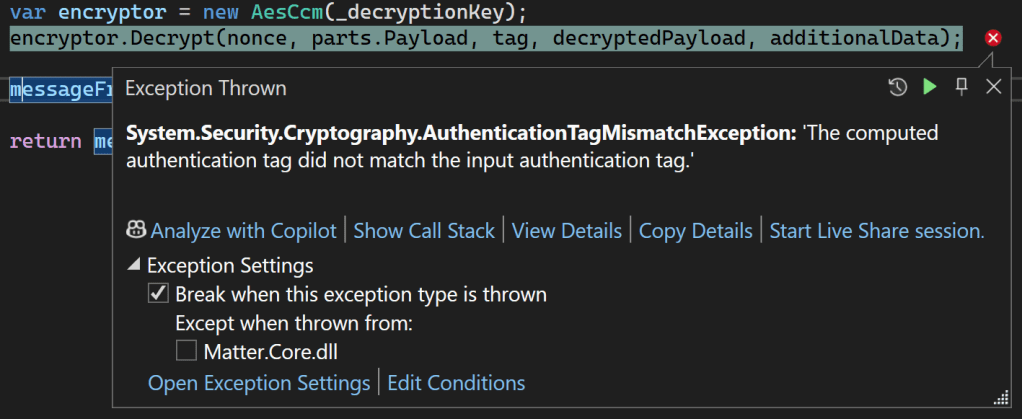
Task: Click the red exception error icon
Action: 993,38
